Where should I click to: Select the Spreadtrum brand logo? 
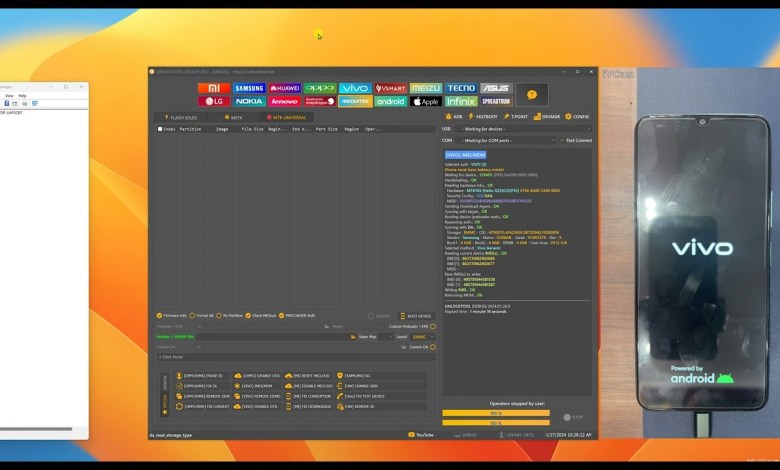point(496,101)
